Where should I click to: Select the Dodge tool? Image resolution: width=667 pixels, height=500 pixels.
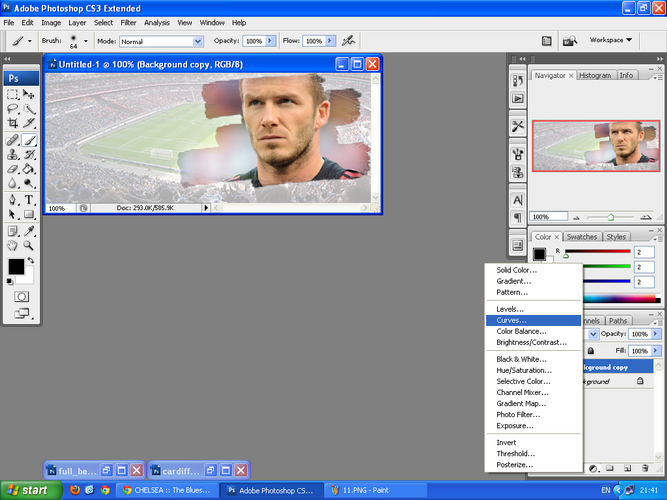coord(29,183)
